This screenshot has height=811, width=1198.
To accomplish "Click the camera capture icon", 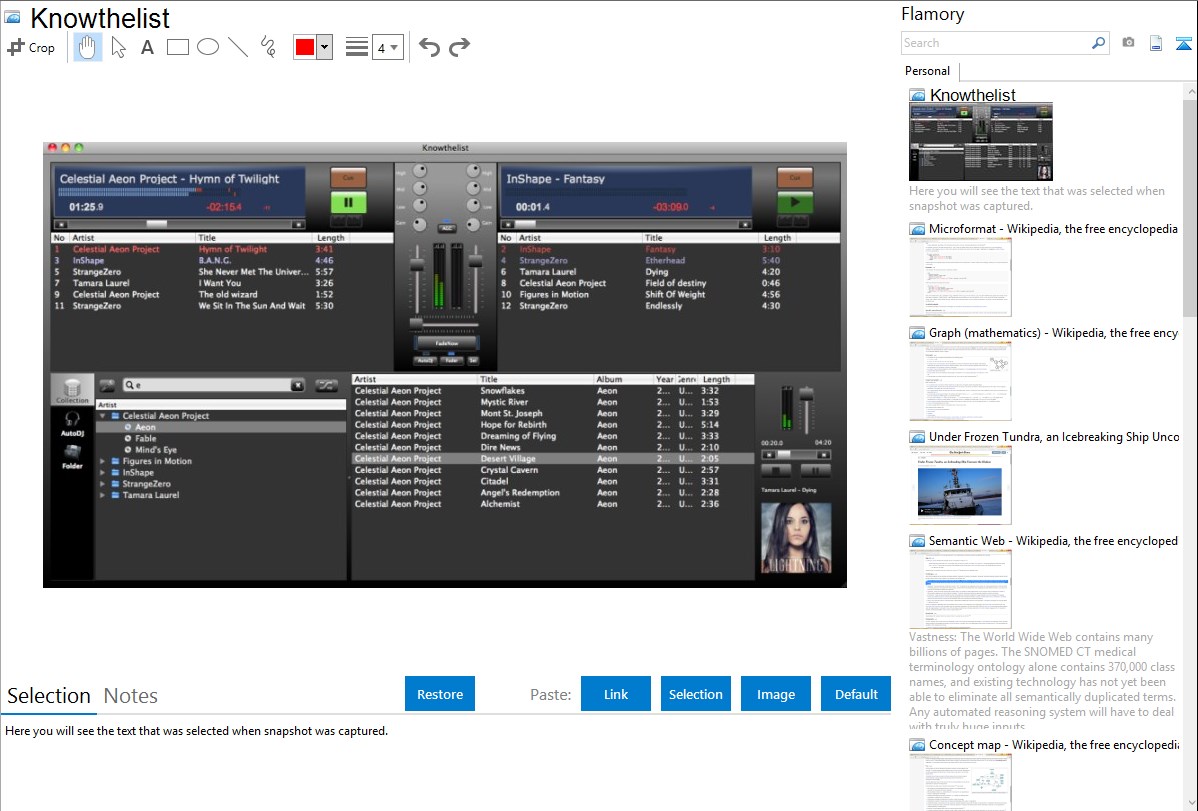I will point(1128,43).
